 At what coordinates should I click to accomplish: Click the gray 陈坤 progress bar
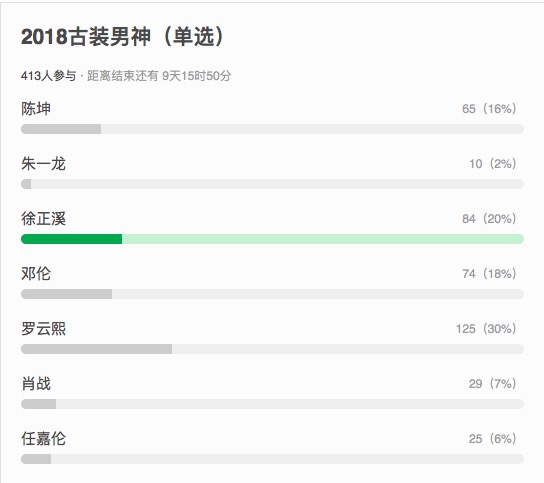pos(272,129)
